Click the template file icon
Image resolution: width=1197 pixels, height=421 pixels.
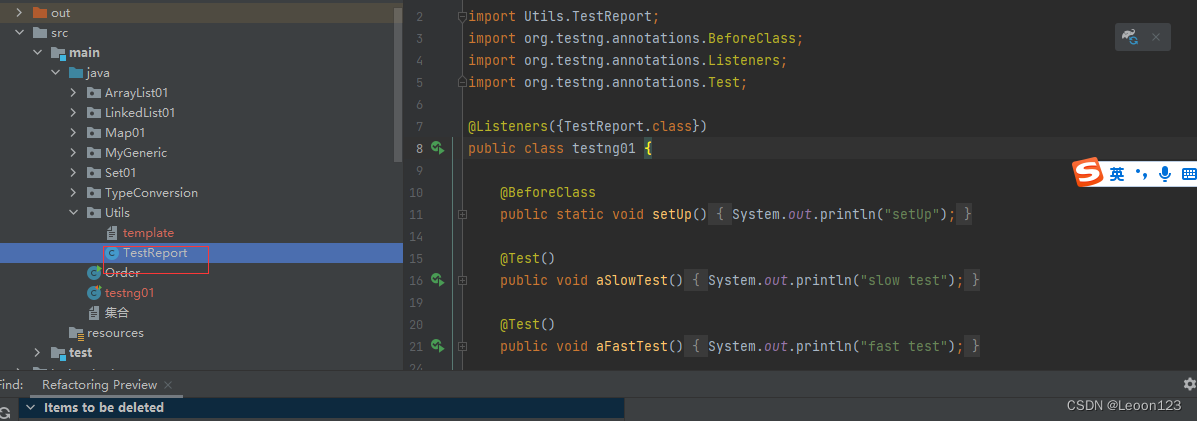[112, 232]
